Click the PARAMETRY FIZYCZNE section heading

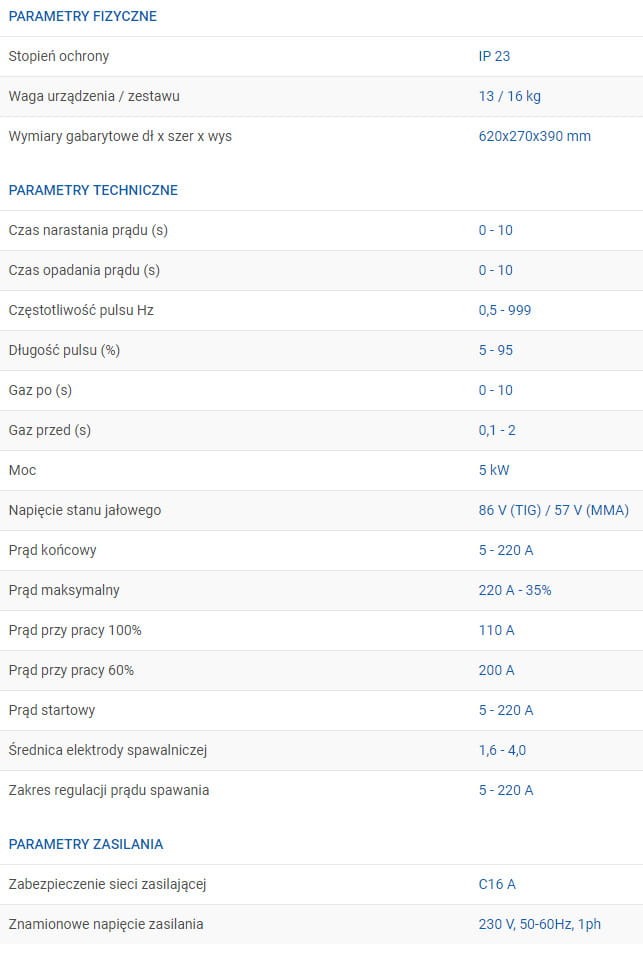pyautogui.click(x=83, y=16)
